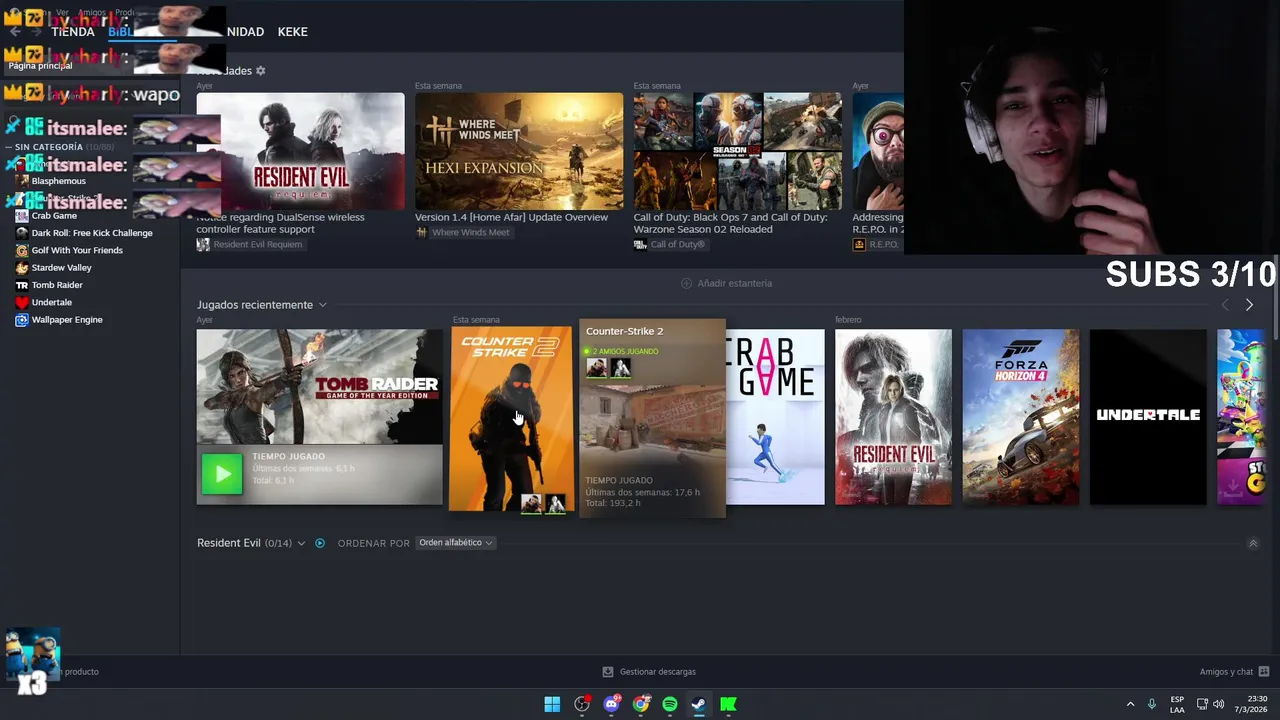Open the Kick app in the taskbar
This screenshot has width=1280, height=720.
tap(729, 704)
